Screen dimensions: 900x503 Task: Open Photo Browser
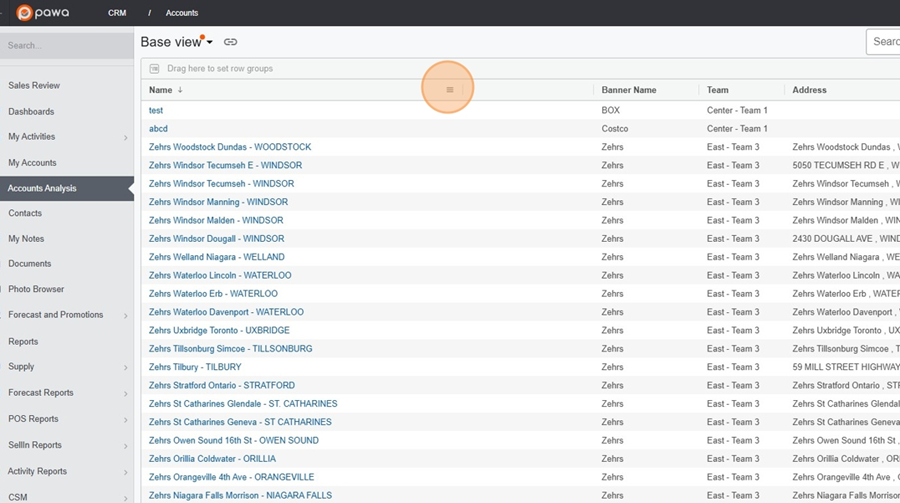[36, 289]
